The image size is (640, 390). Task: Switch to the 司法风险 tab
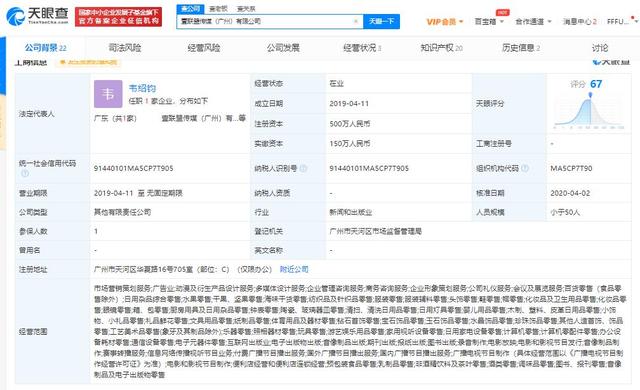[125, 48]
